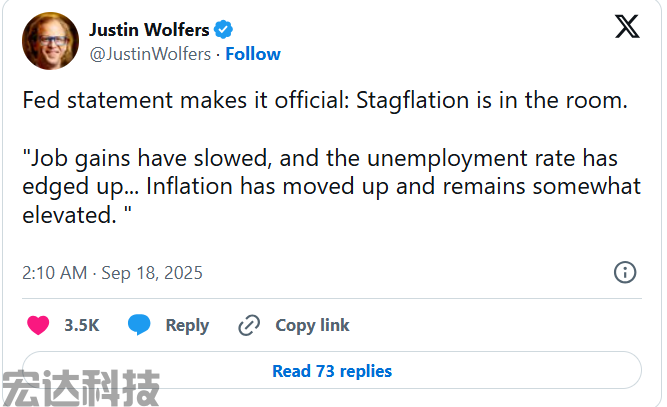
Task: Click the 2:10 AM time text
Action: 54,272
